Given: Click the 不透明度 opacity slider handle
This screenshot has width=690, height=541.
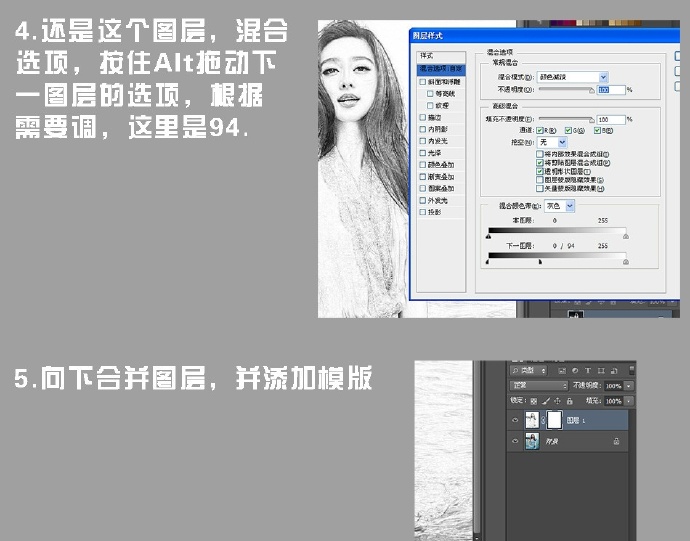Looking at the screenshot, I should coord(592,91).
